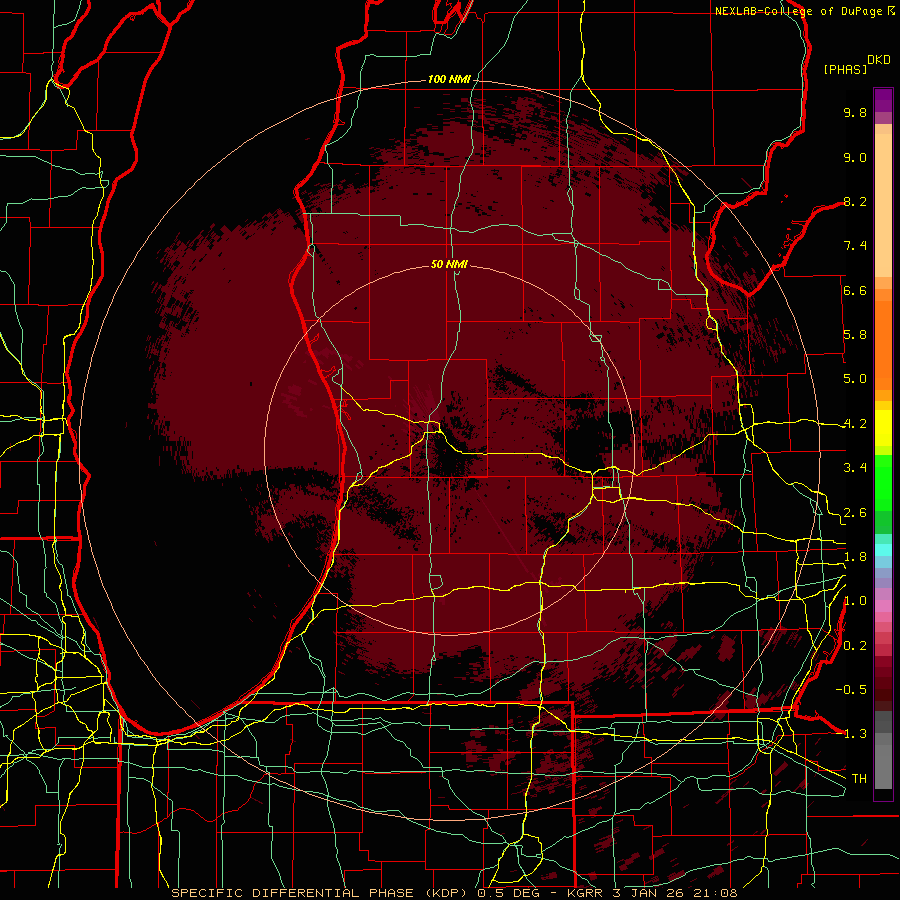Select the 1.0 scale value
Screen dimensions: 900x900
coord(855,601)
